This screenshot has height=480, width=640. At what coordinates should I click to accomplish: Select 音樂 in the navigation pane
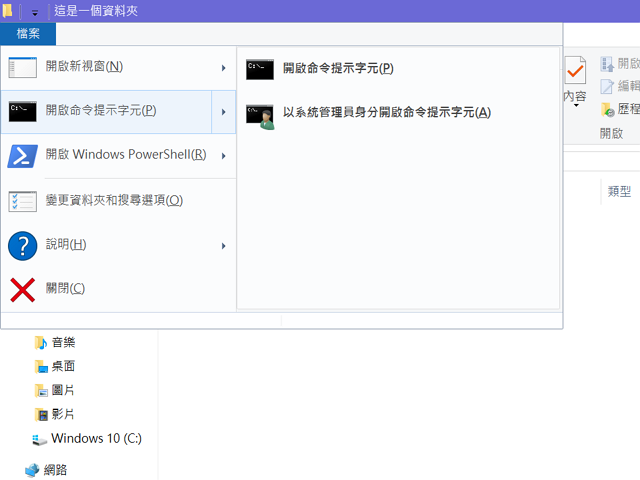(64, 342)
